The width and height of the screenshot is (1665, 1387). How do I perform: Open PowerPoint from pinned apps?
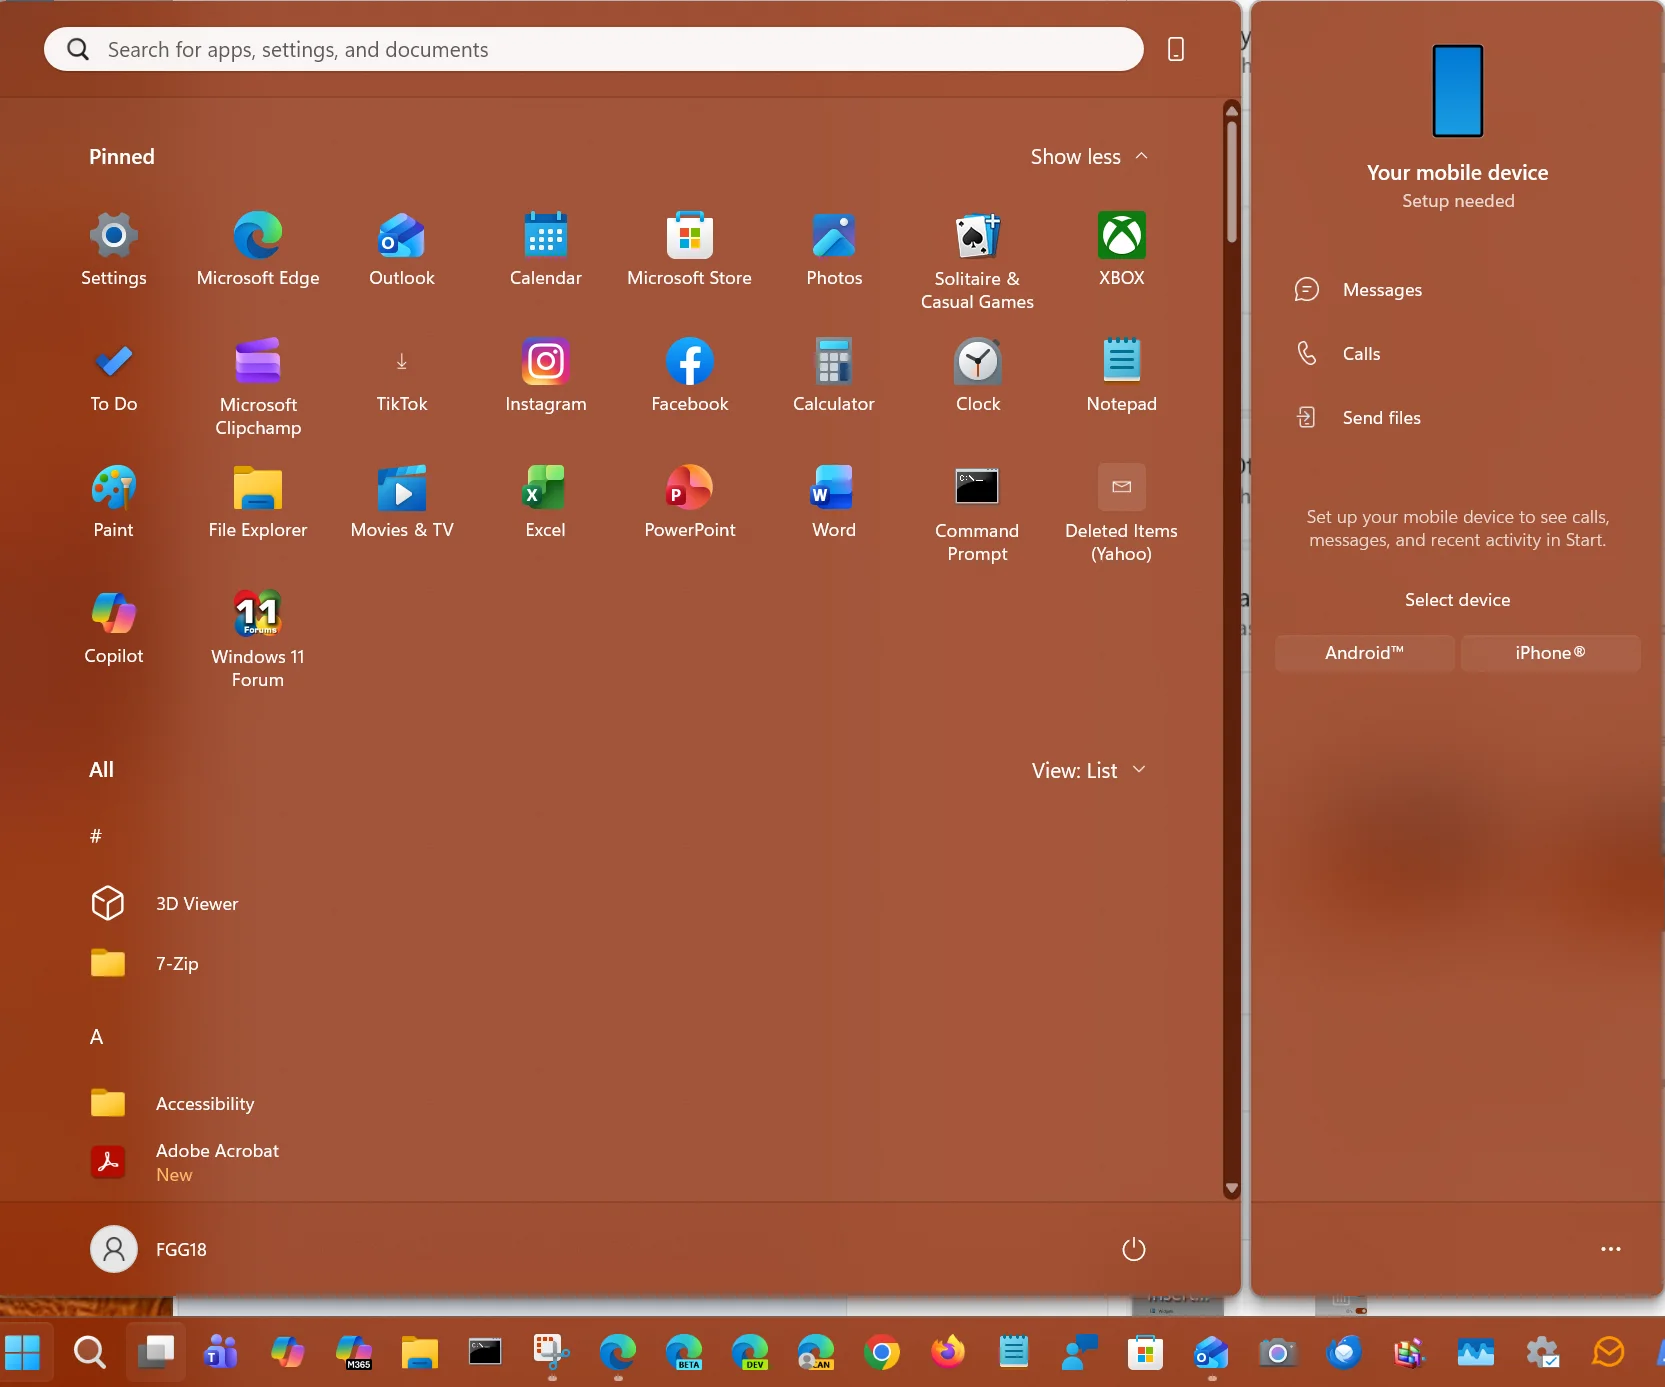(689, 502)
